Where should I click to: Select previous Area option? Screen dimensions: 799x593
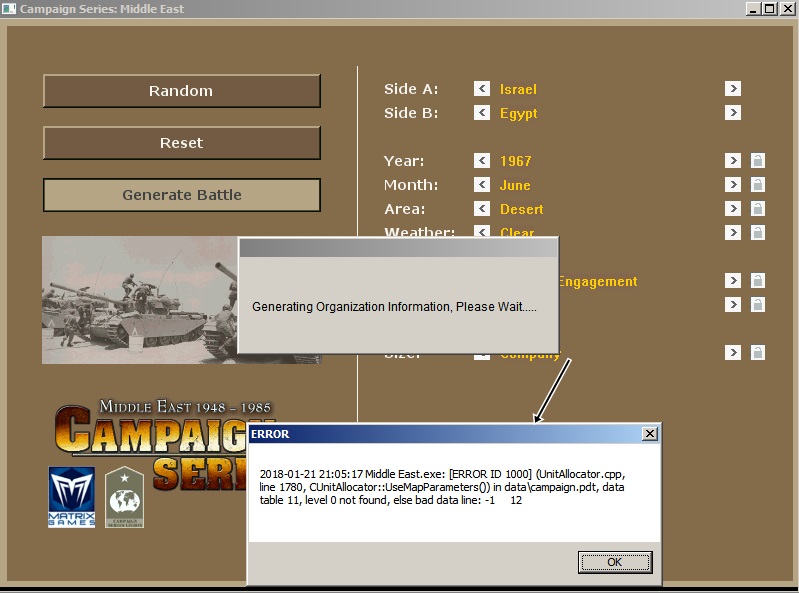tap(482, 208)
